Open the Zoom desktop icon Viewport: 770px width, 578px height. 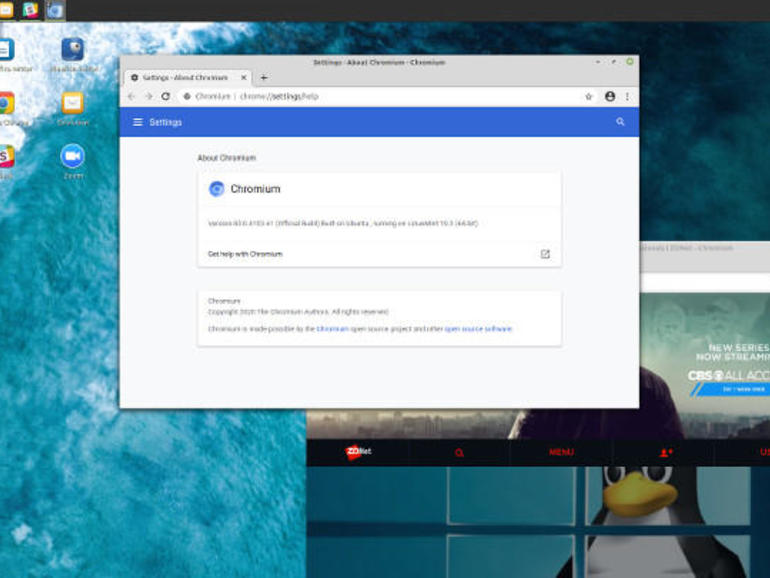click(x=73, y=157)
